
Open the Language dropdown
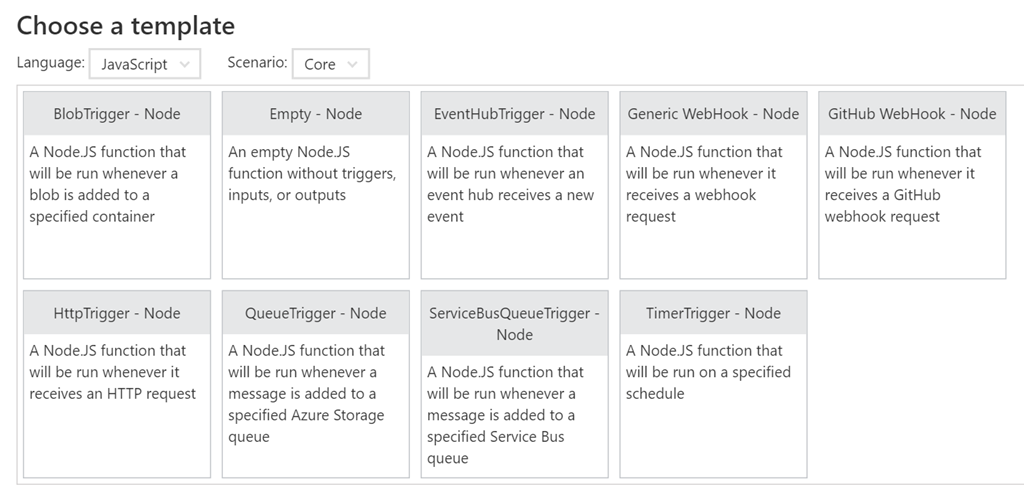tap(144, 64)
